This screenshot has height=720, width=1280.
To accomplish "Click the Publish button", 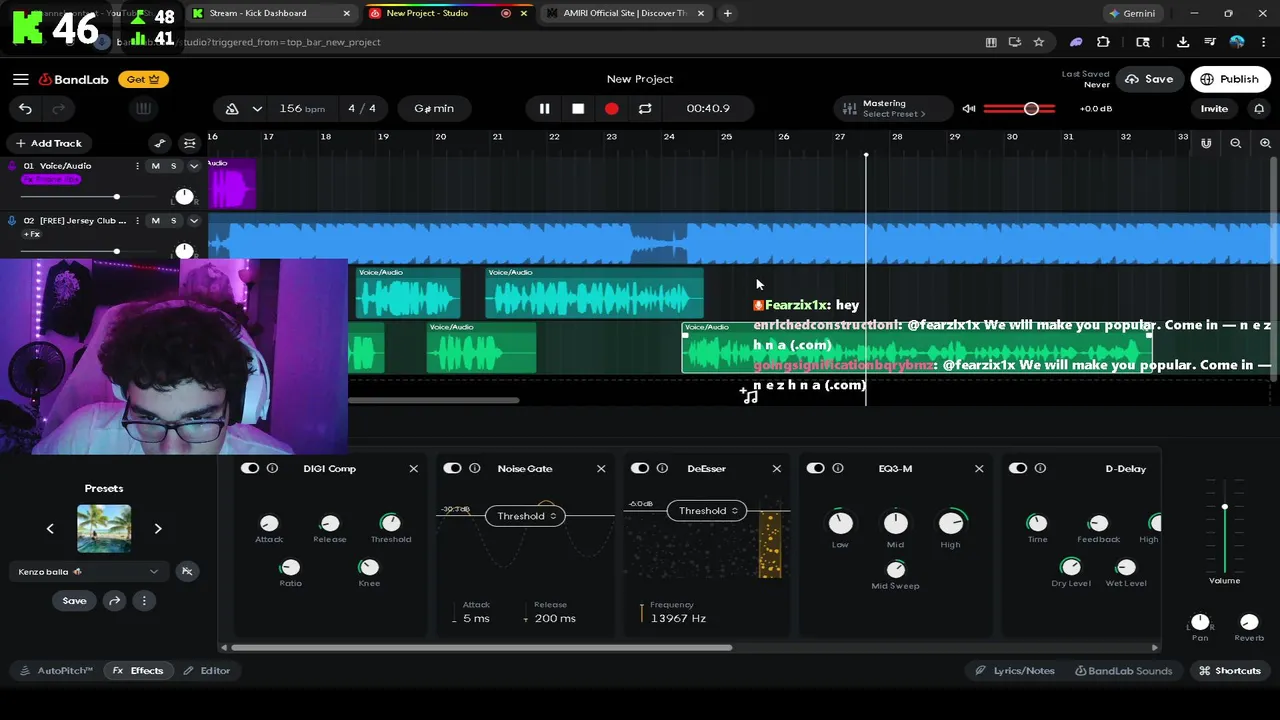I will (1229, 79).
